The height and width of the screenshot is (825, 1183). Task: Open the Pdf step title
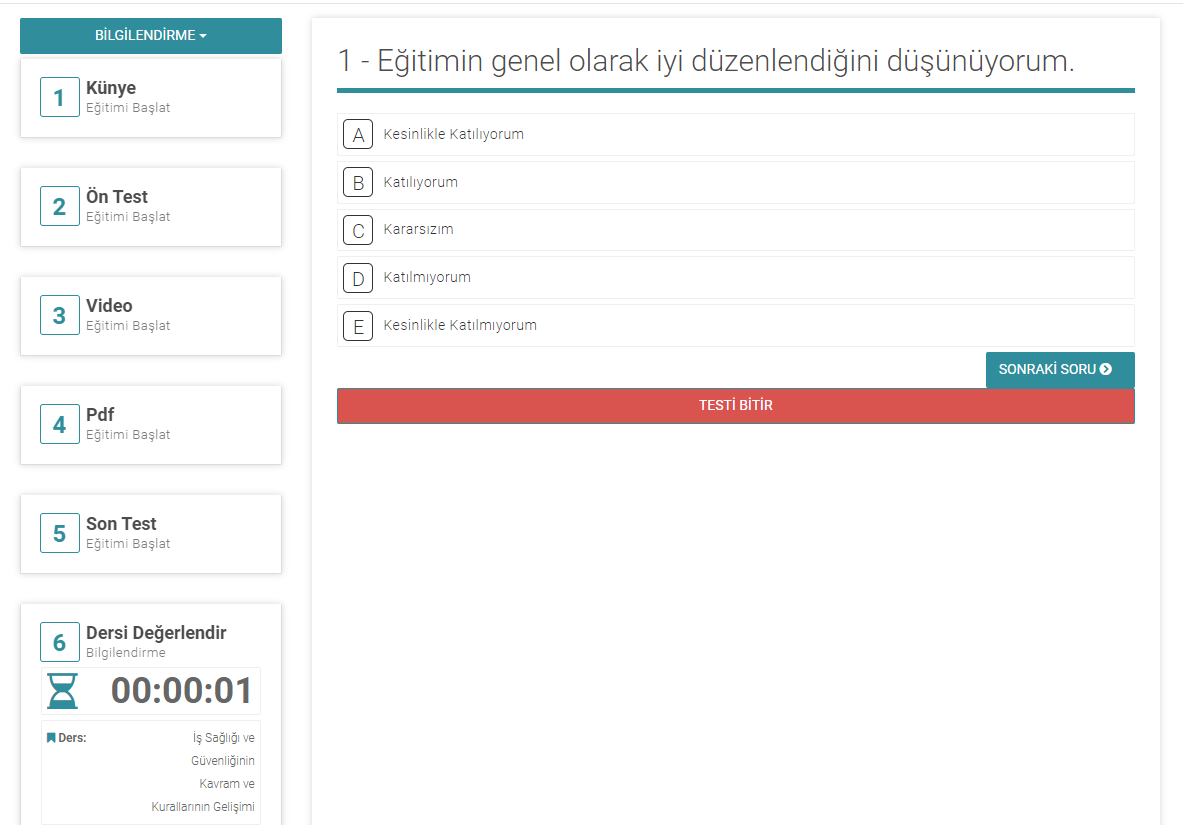[x=100, y=415]
